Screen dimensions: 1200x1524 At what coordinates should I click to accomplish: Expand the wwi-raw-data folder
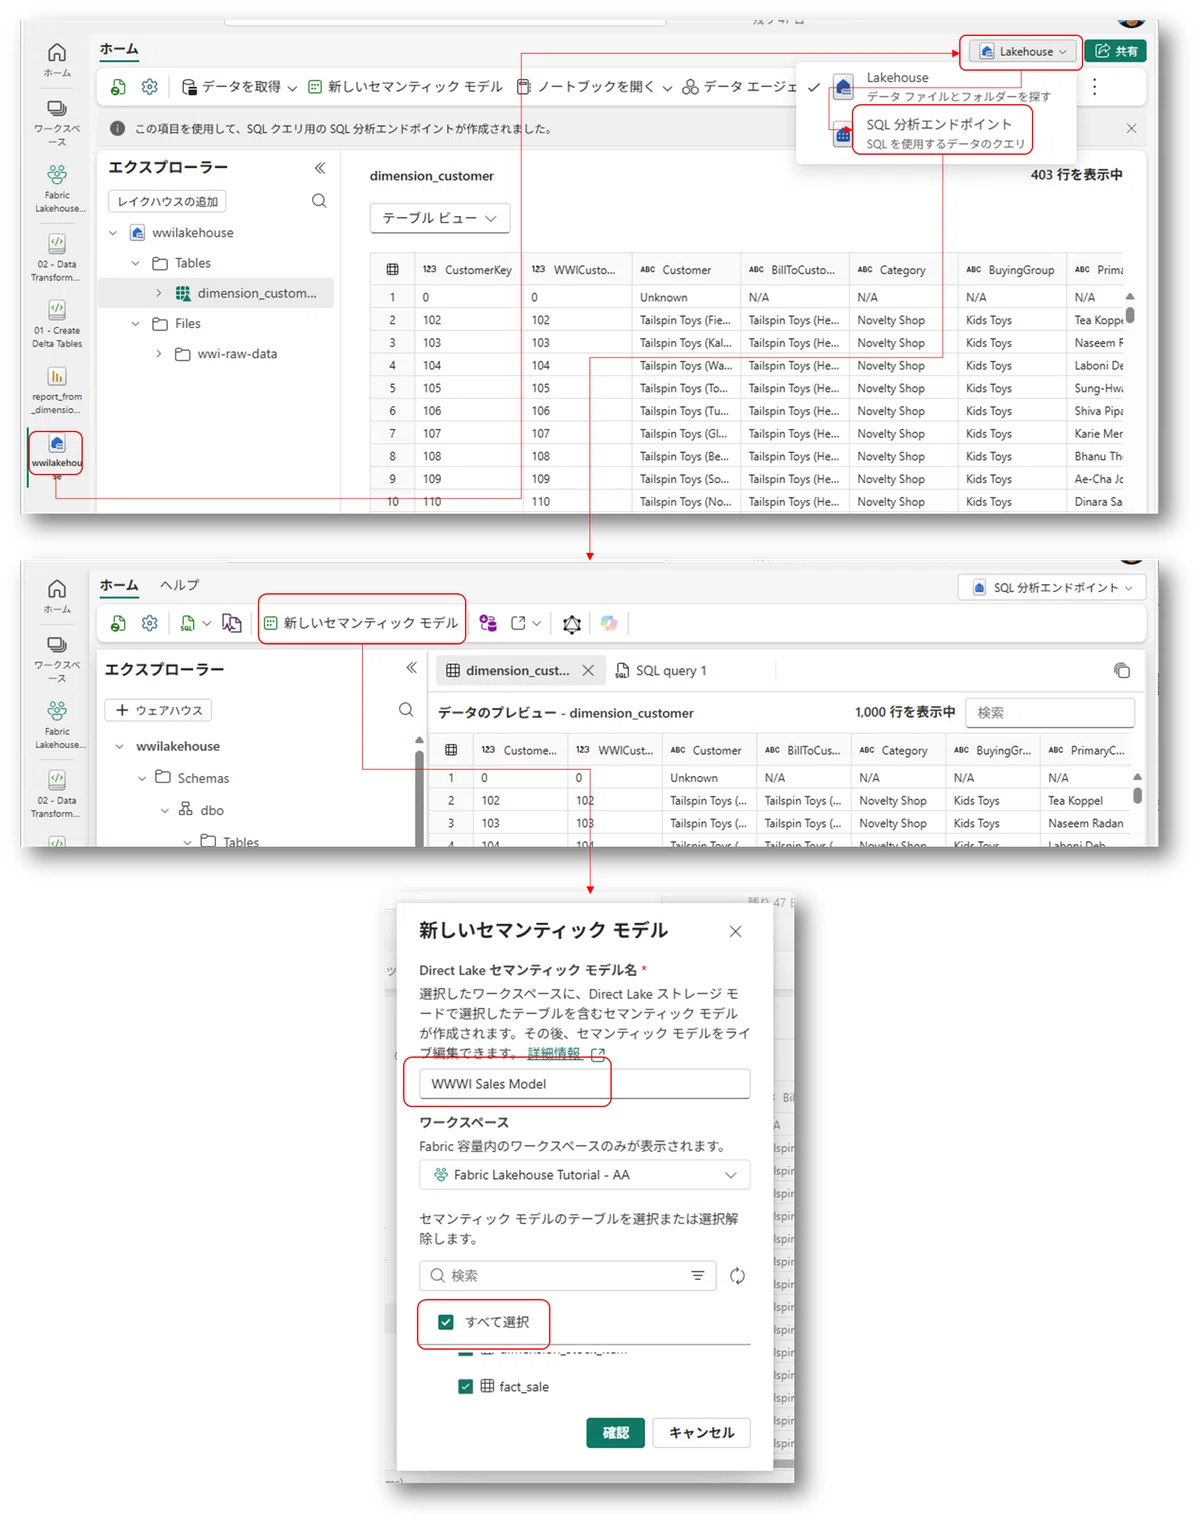158,354
